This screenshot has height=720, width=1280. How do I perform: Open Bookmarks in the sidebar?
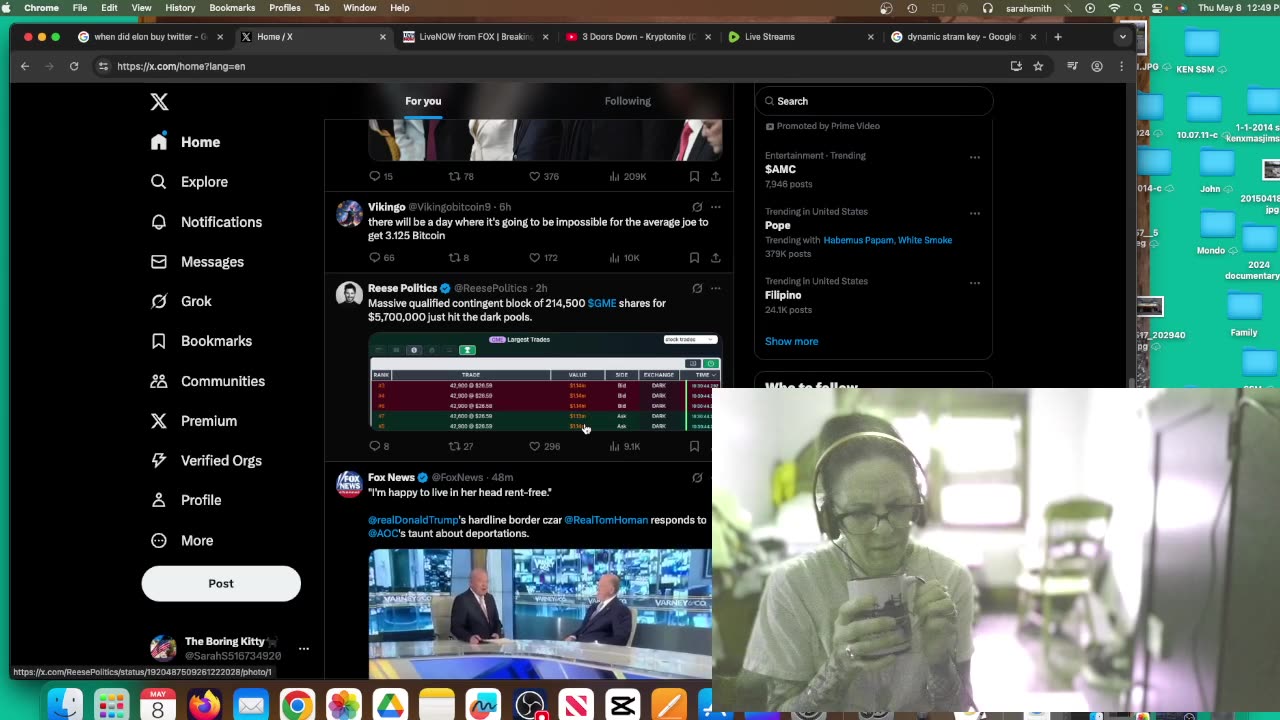(x=201, y=341)
